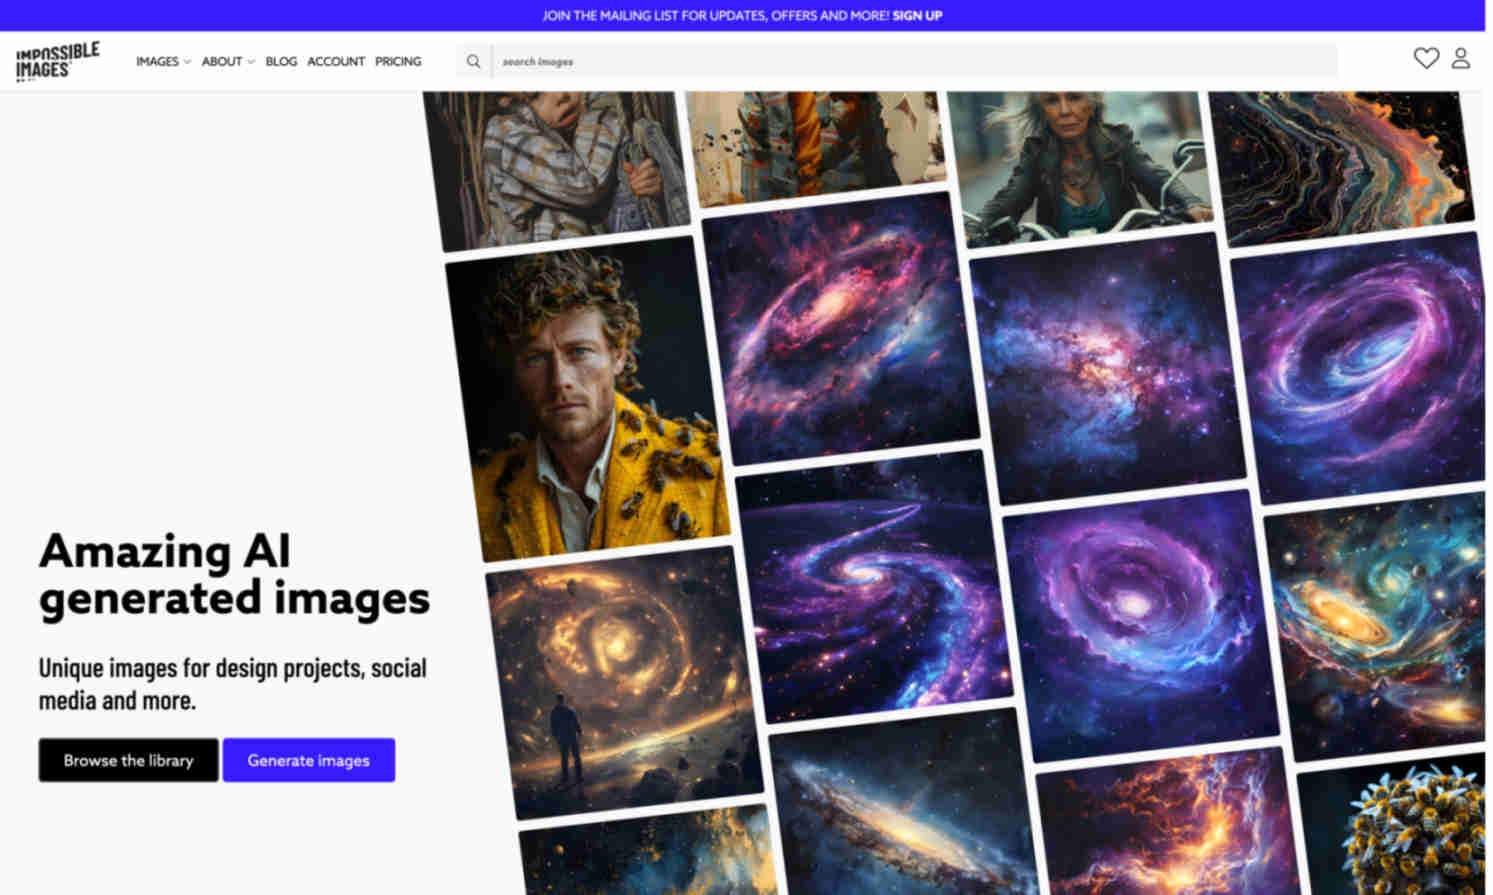Focus the search images input field
The height and width of the screenshot is (895, 1493).
pyautogui.click(x=914, y=62)
